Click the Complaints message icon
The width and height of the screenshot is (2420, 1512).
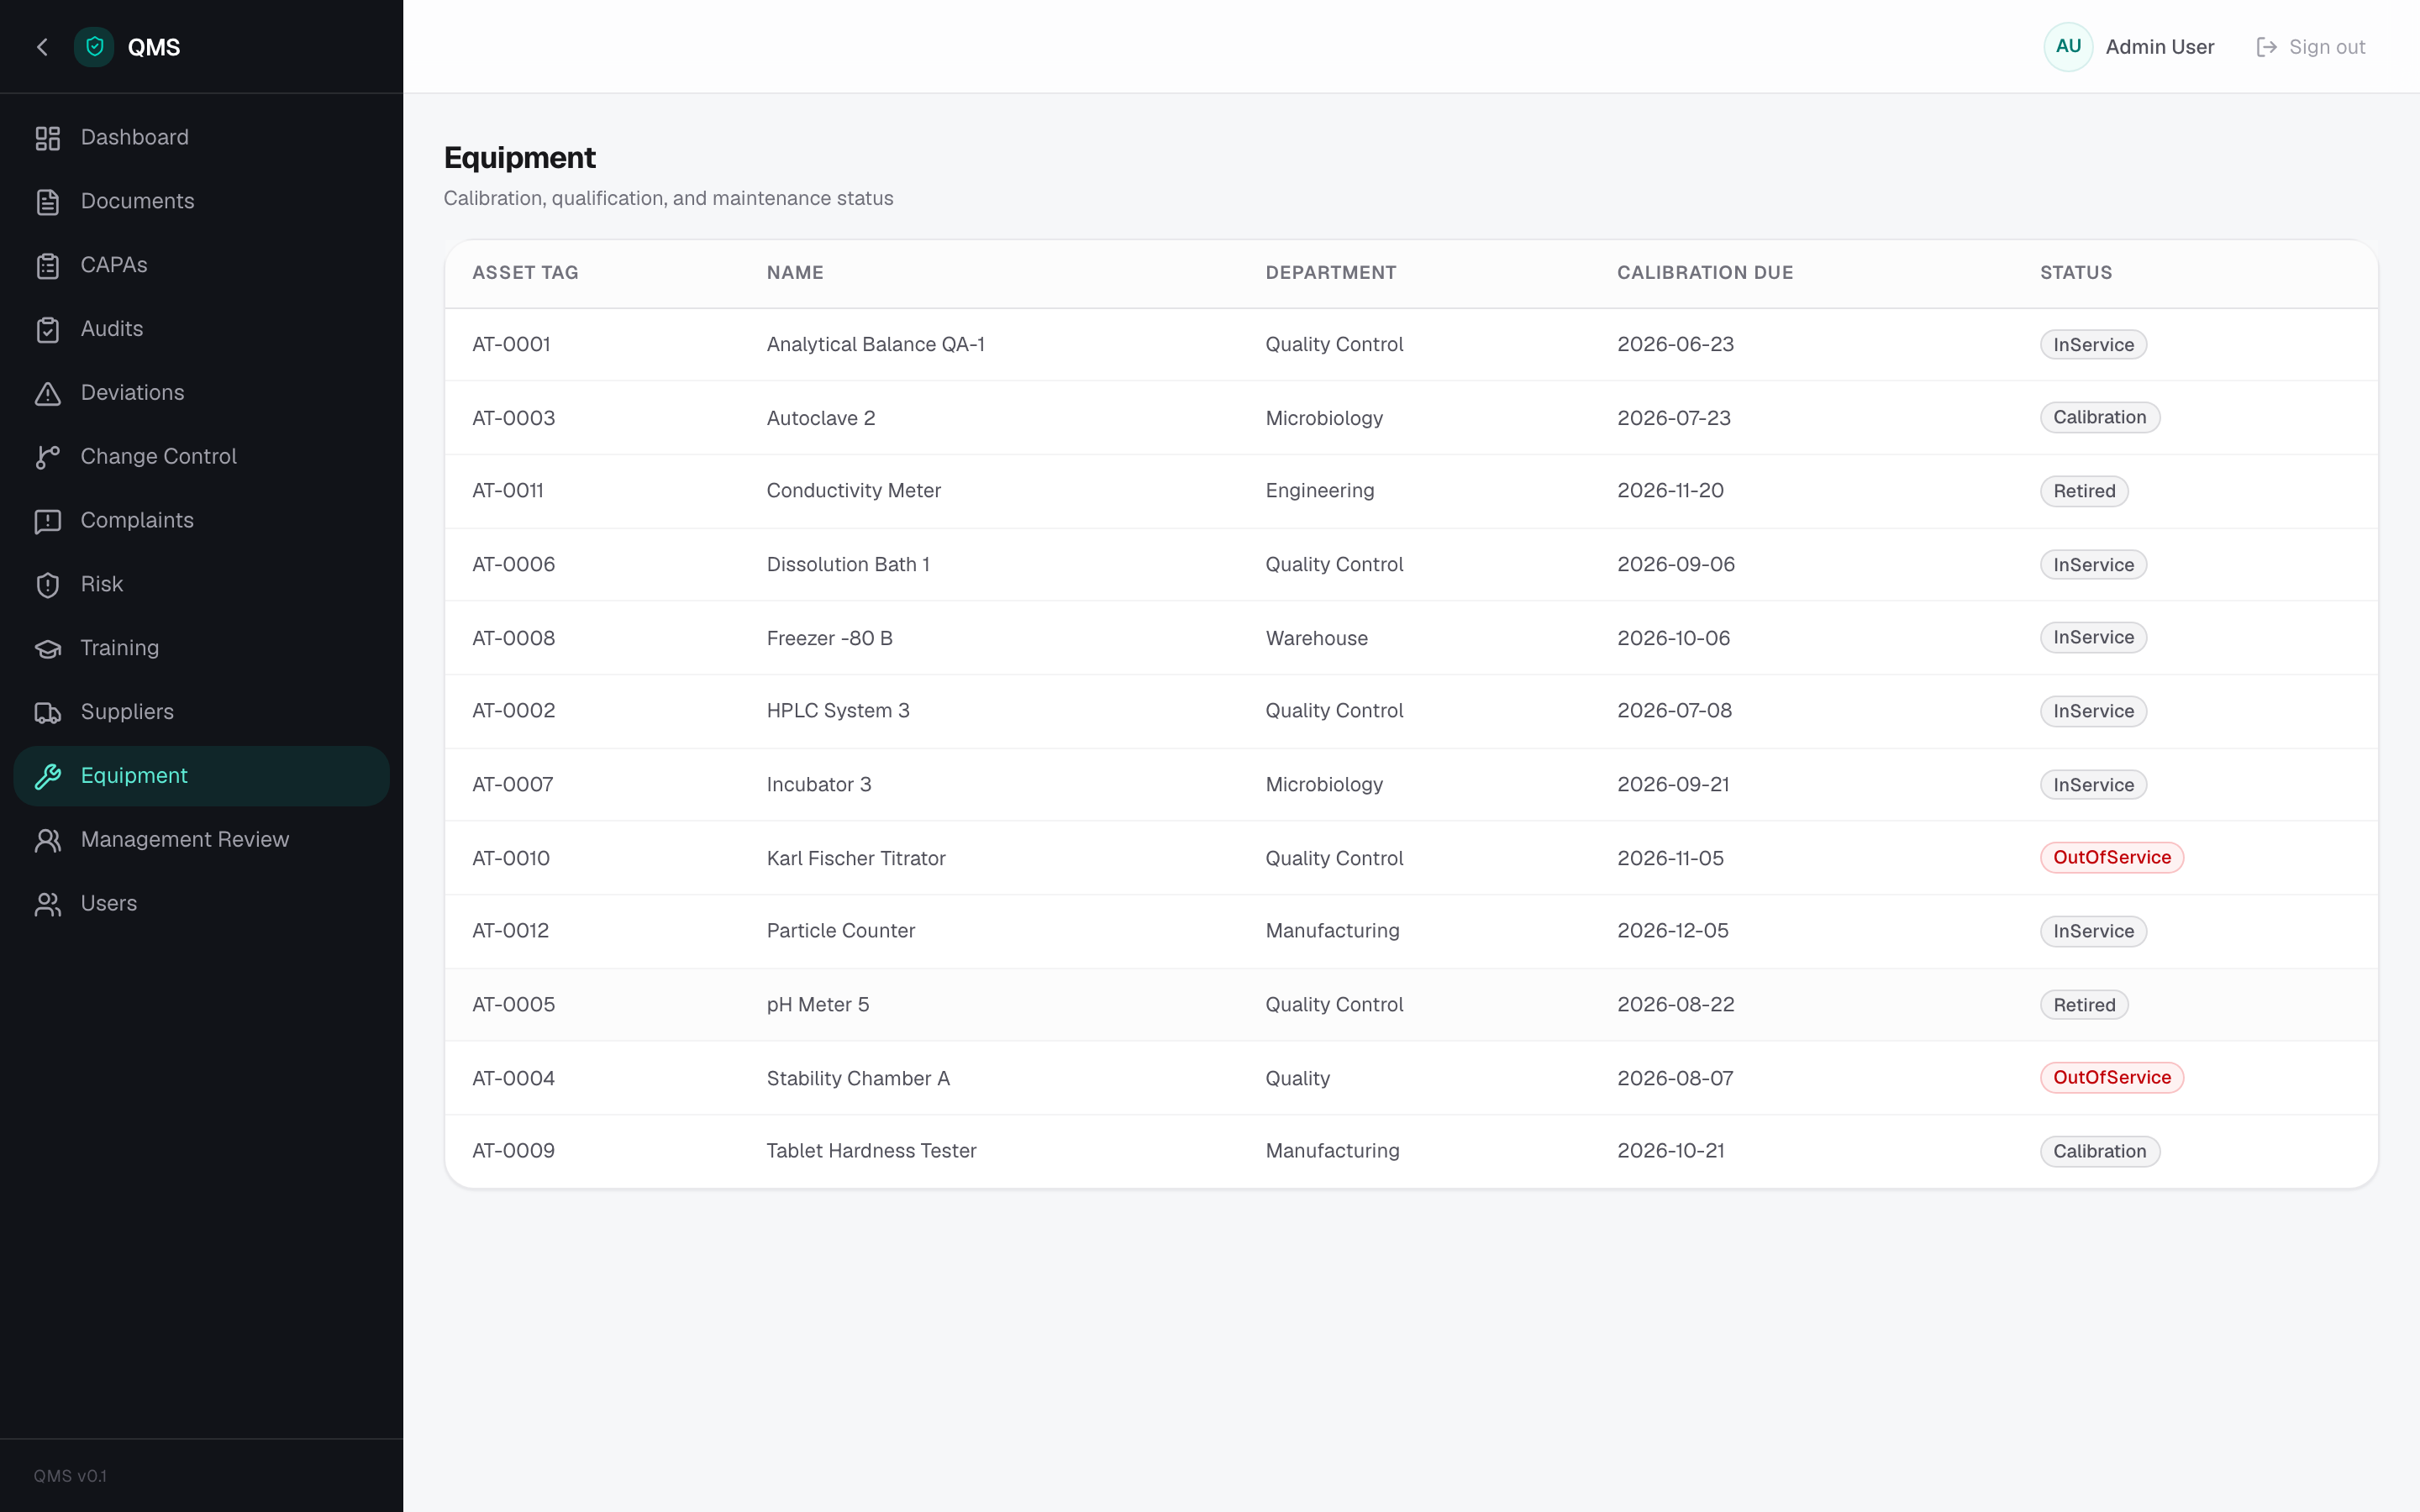pos(48,521)
